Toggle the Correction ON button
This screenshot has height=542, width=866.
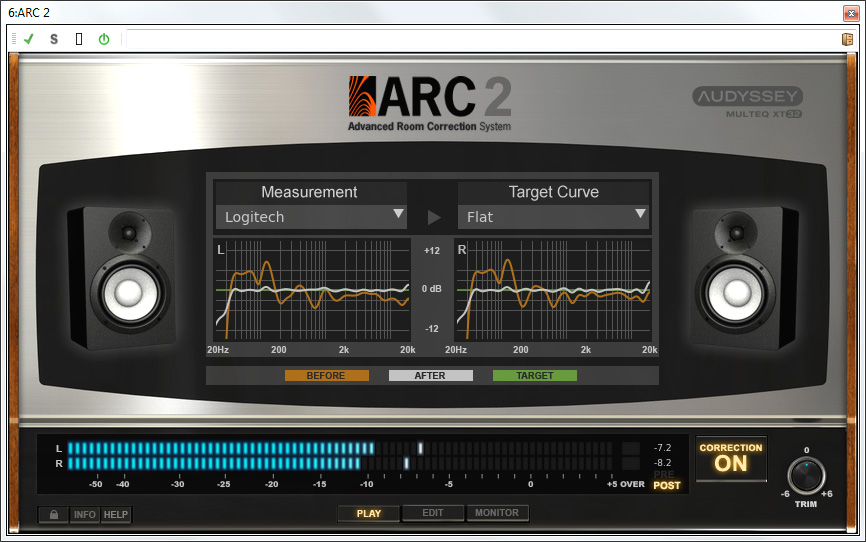coord(731,458)
